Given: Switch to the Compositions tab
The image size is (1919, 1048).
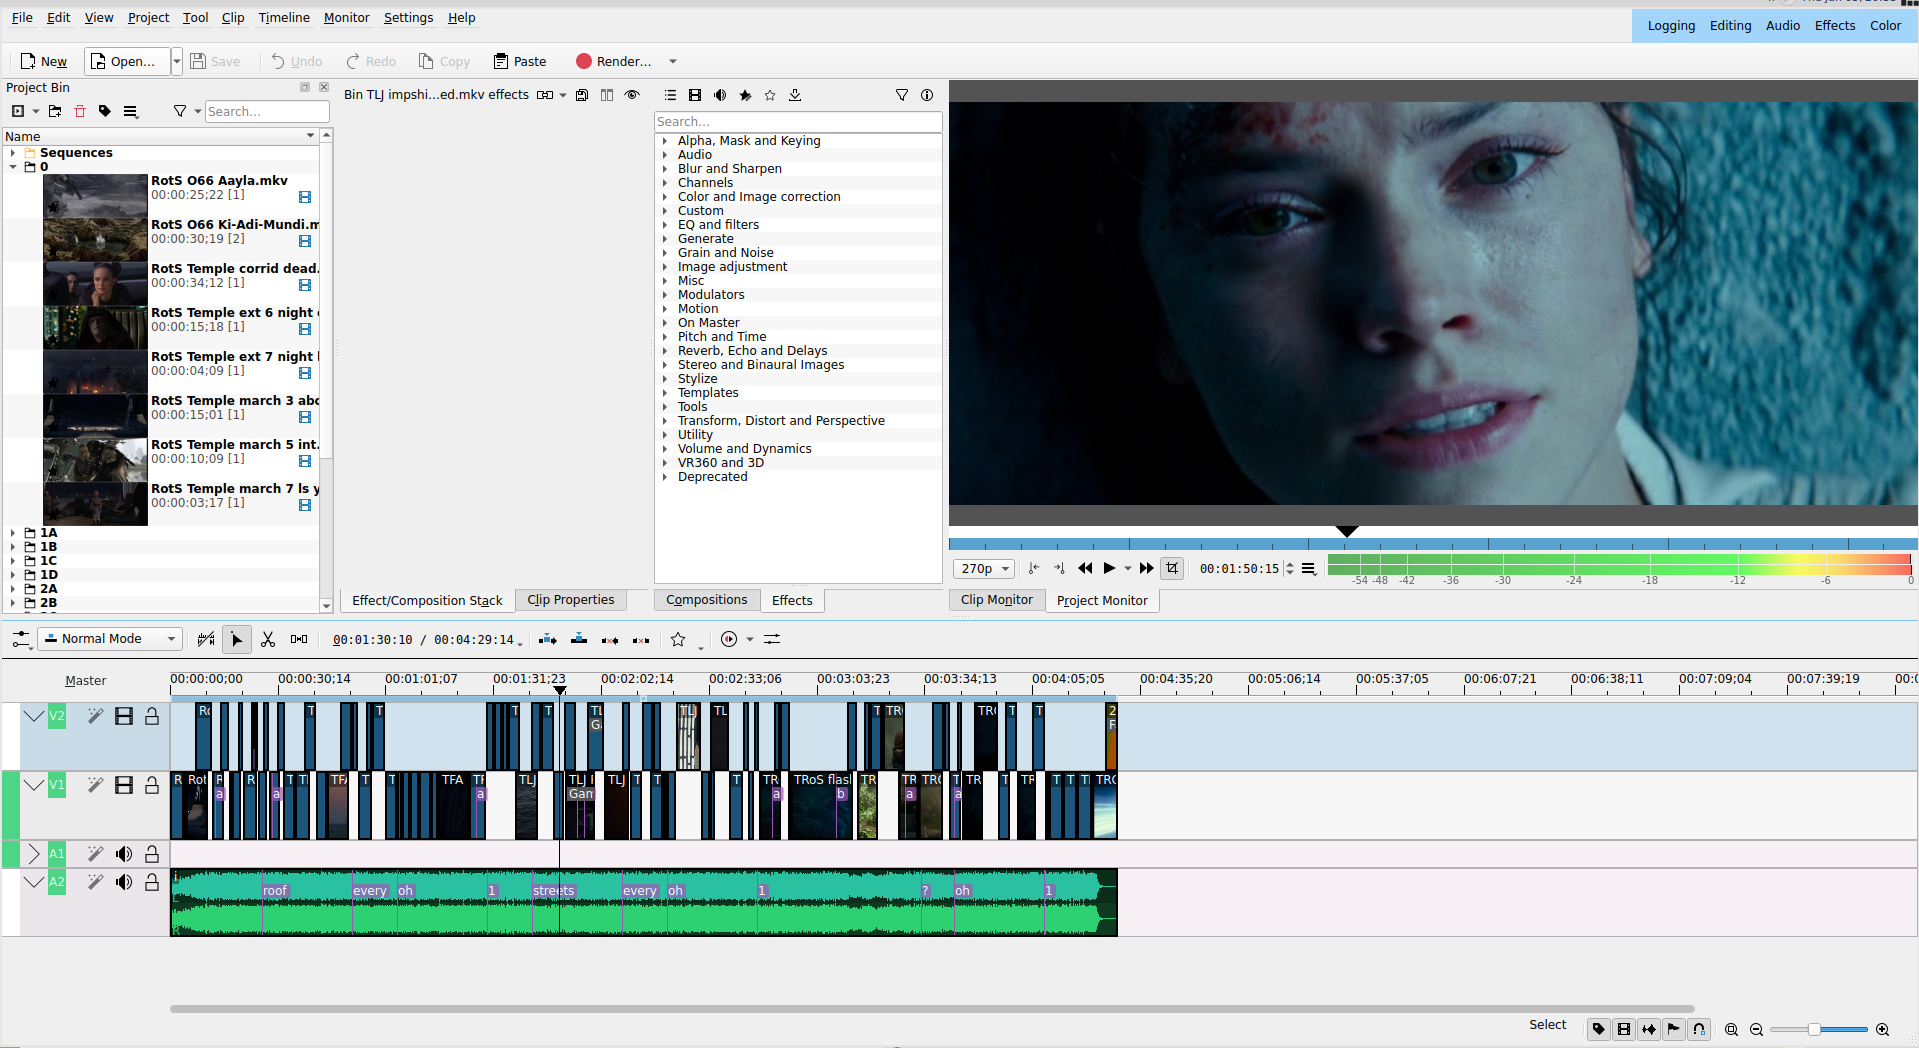Looking at the screenshot, I should click(707, 600).
